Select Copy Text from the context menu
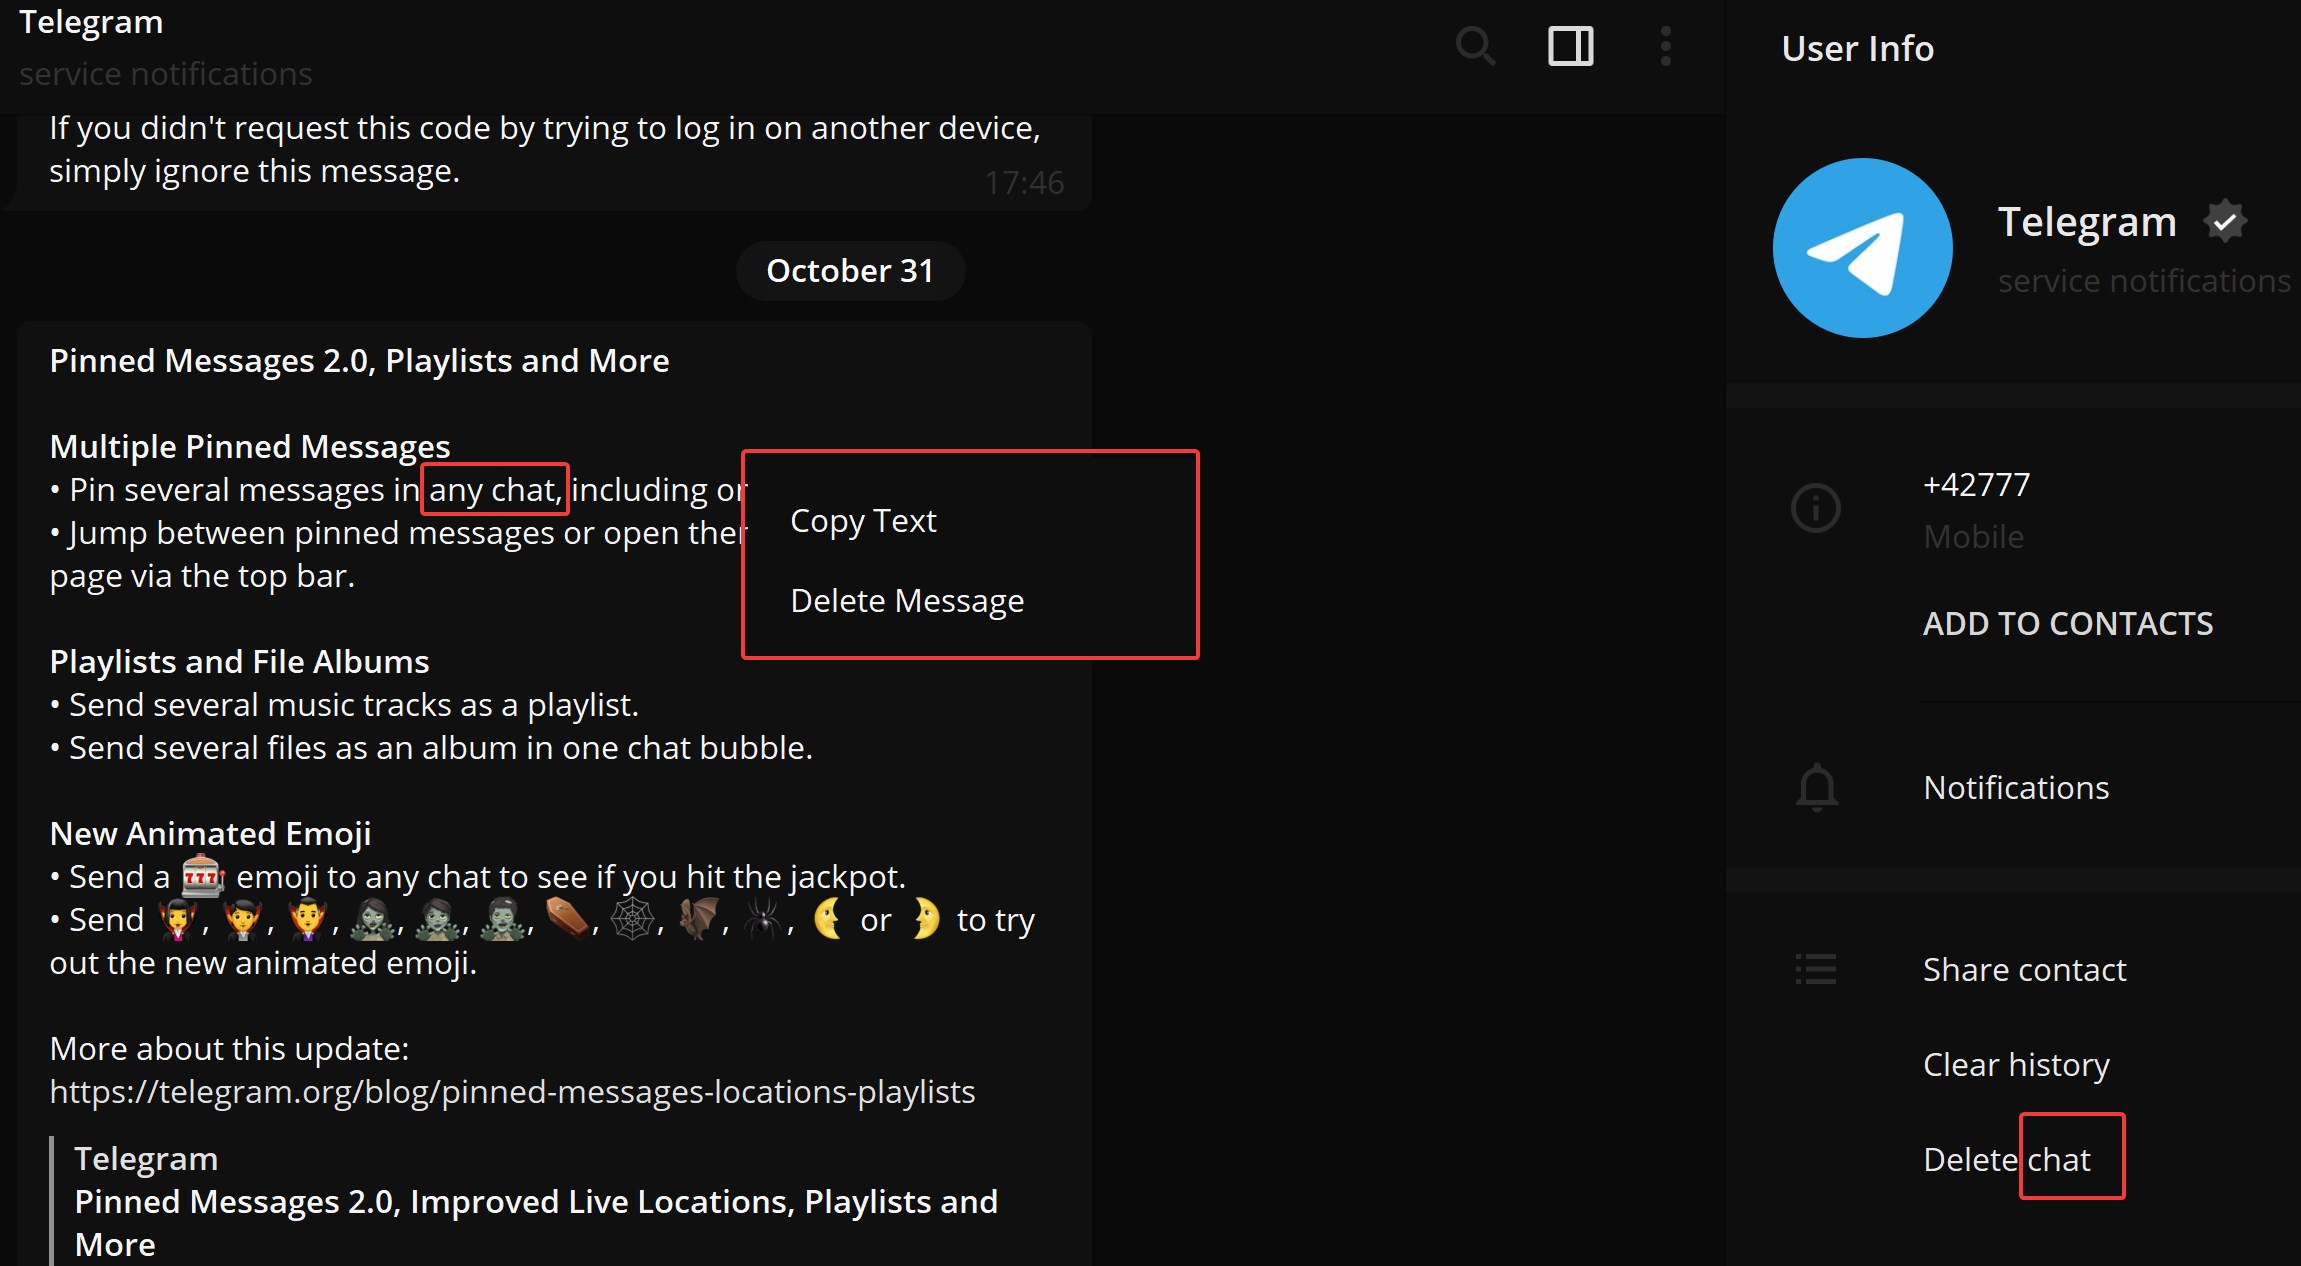 coord(863,520)
